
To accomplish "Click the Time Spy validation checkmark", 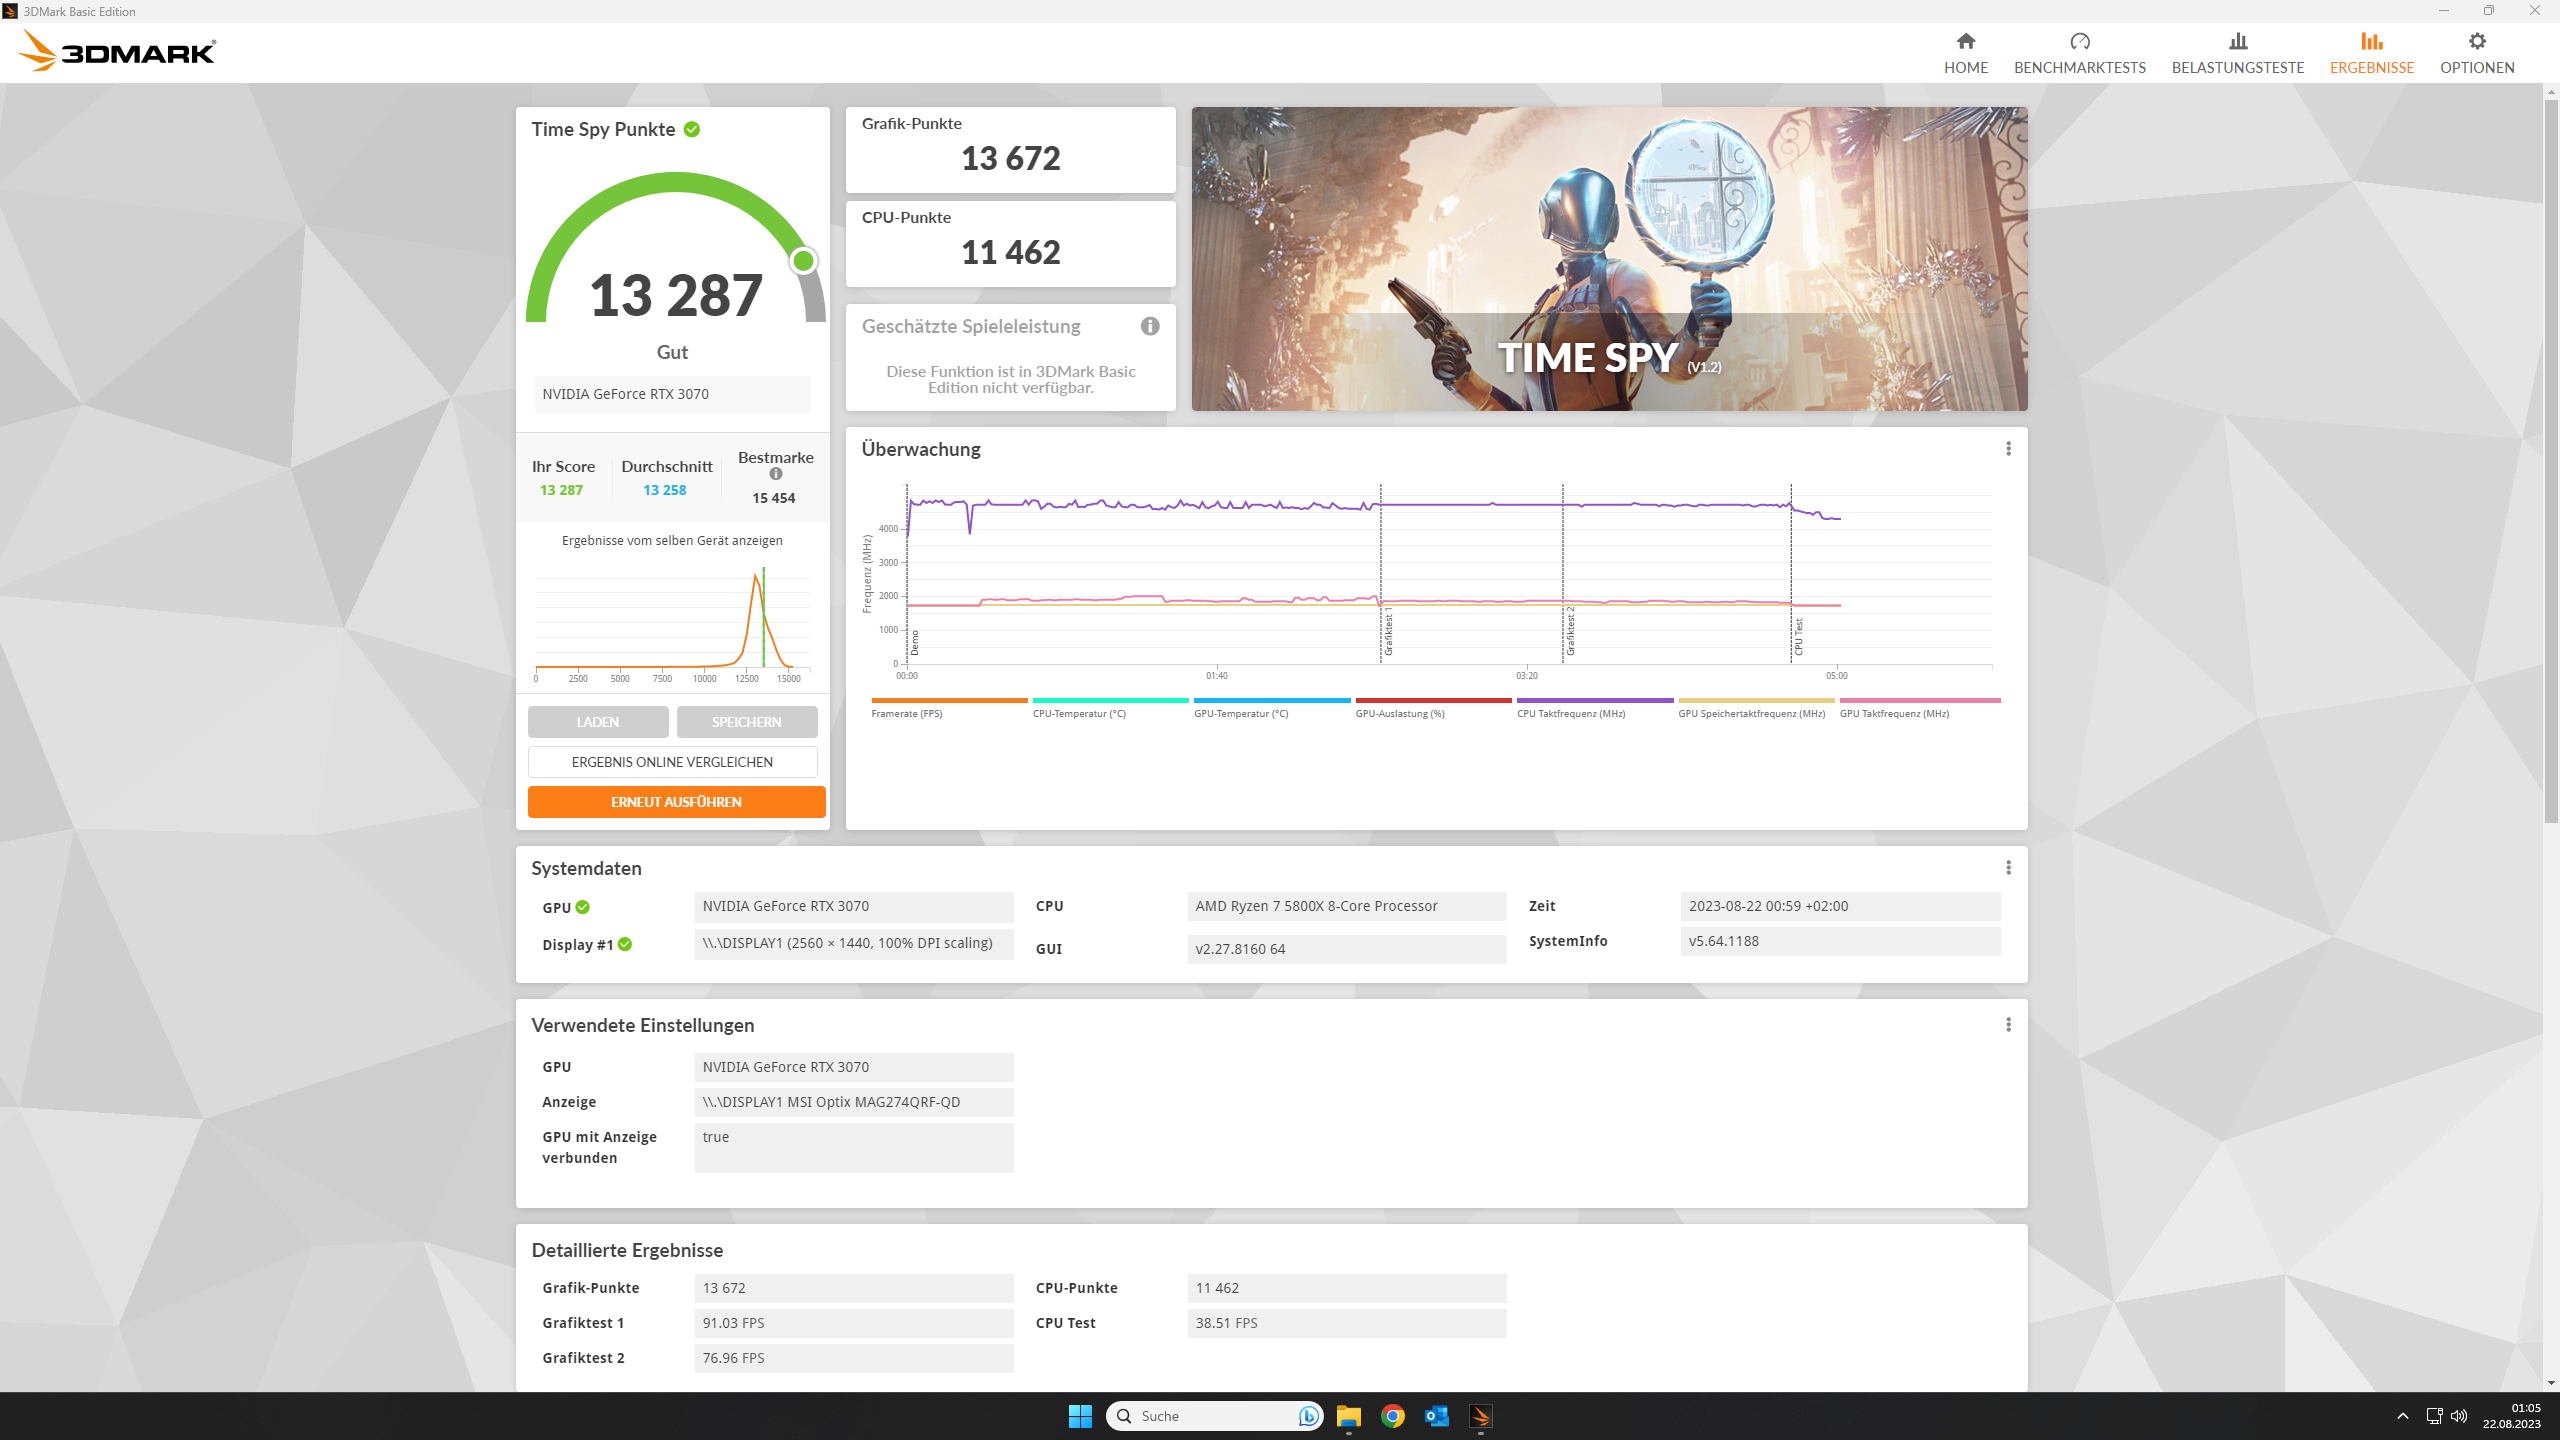I will 692,130.
